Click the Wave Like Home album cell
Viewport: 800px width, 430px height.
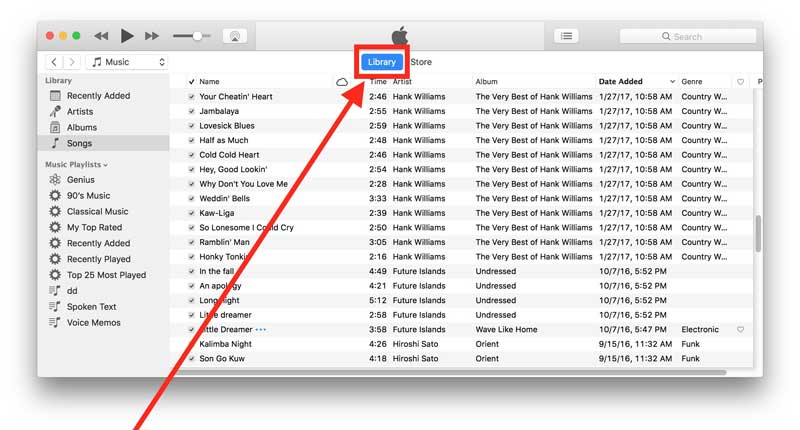(506, 330)
